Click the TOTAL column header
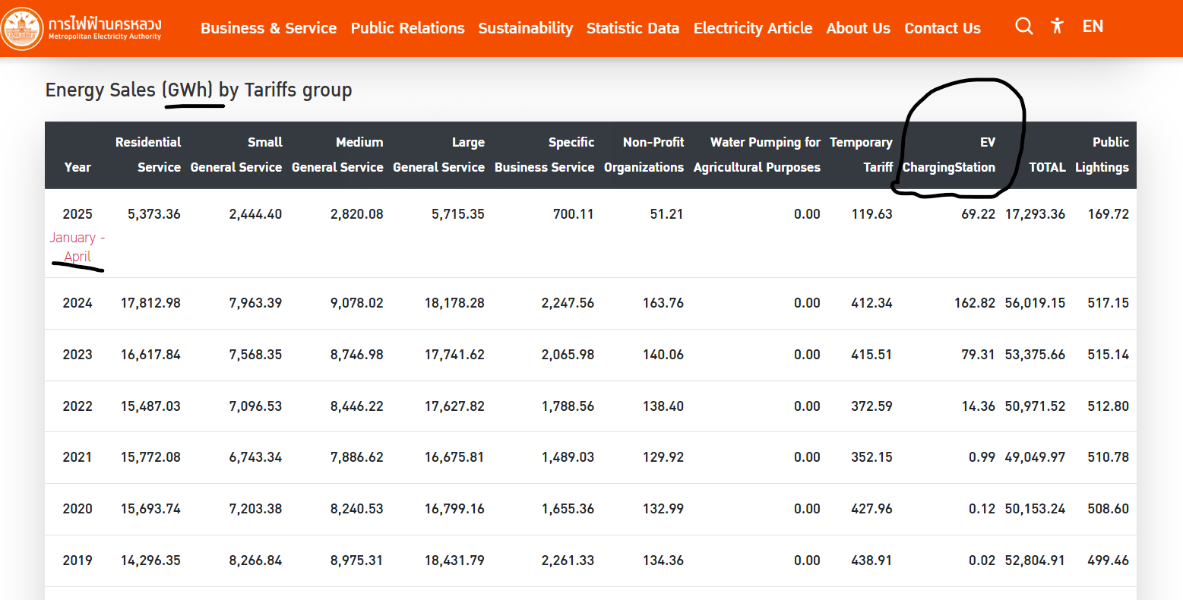Viewport: 1183px width, 600px height. 1047,168
